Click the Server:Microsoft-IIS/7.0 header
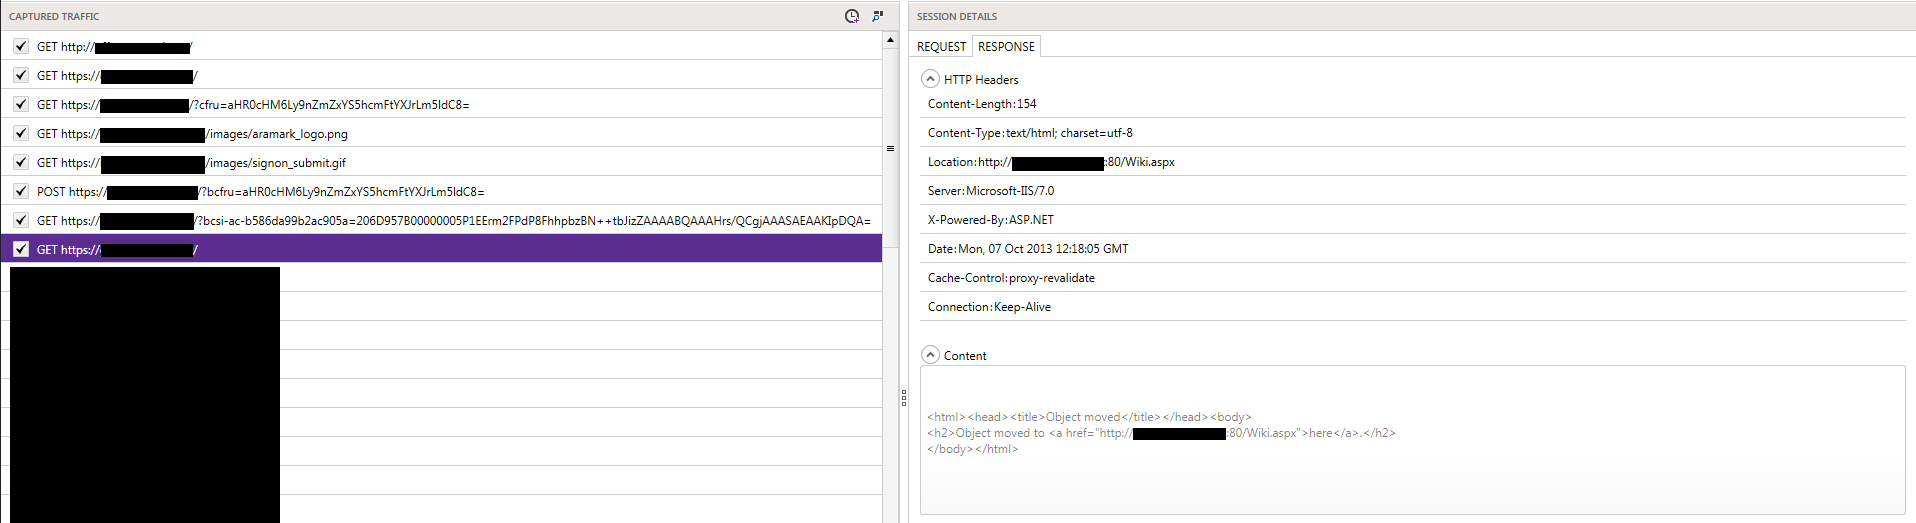Image resolution: width=1916 pixels, height=523 pixels. pos(991,191)
